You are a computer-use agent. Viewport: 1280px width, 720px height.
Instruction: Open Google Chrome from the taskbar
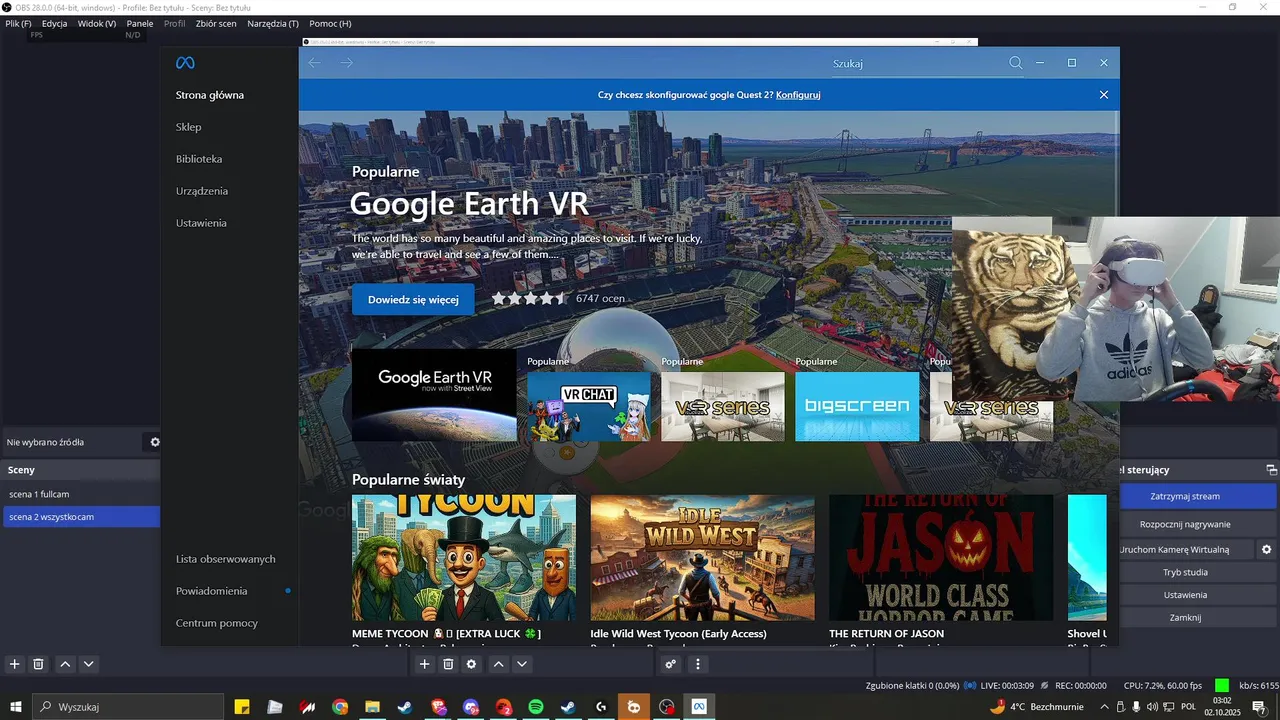coord(340,707)
